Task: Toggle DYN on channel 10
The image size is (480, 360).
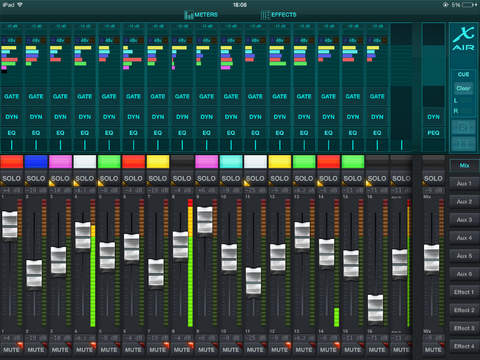Action: [231, 117]
